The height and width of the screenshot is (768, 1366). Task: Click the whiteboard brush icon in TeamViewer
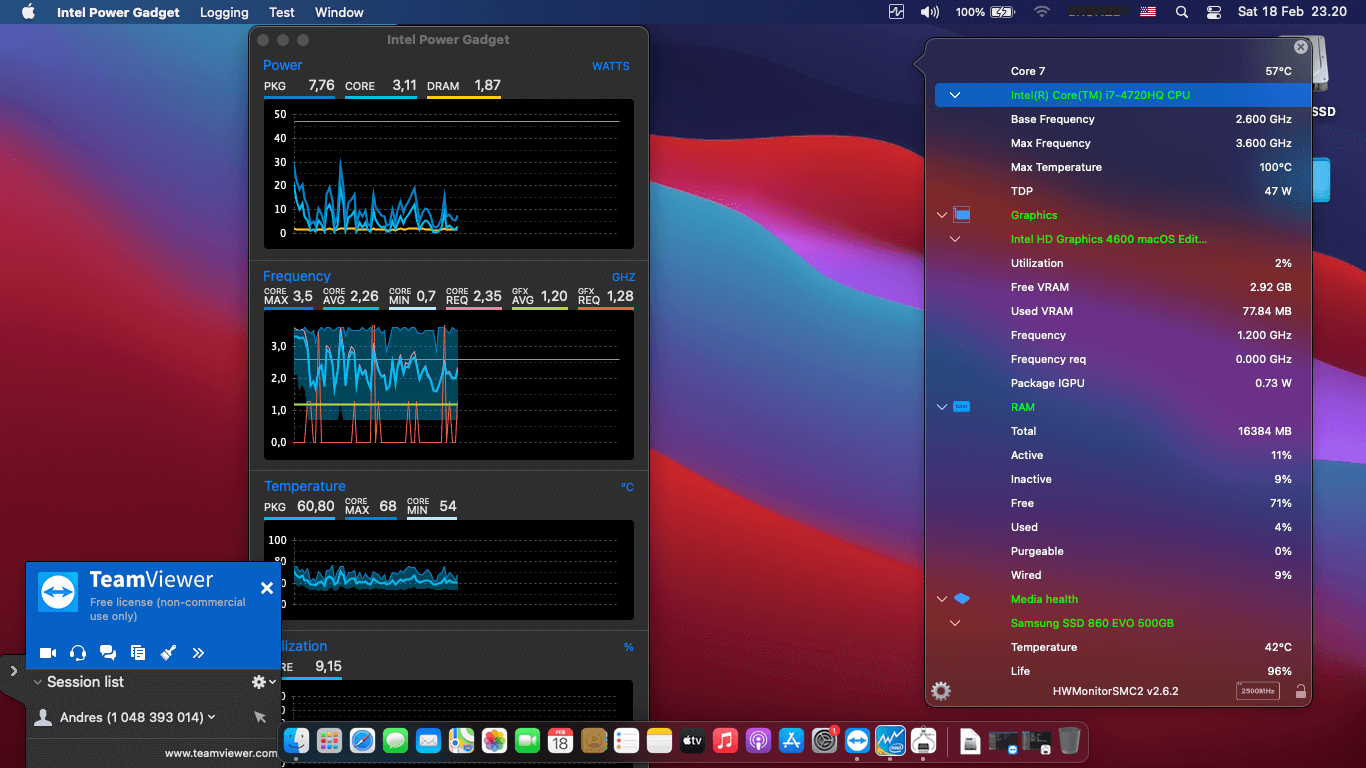coord(168,653)
